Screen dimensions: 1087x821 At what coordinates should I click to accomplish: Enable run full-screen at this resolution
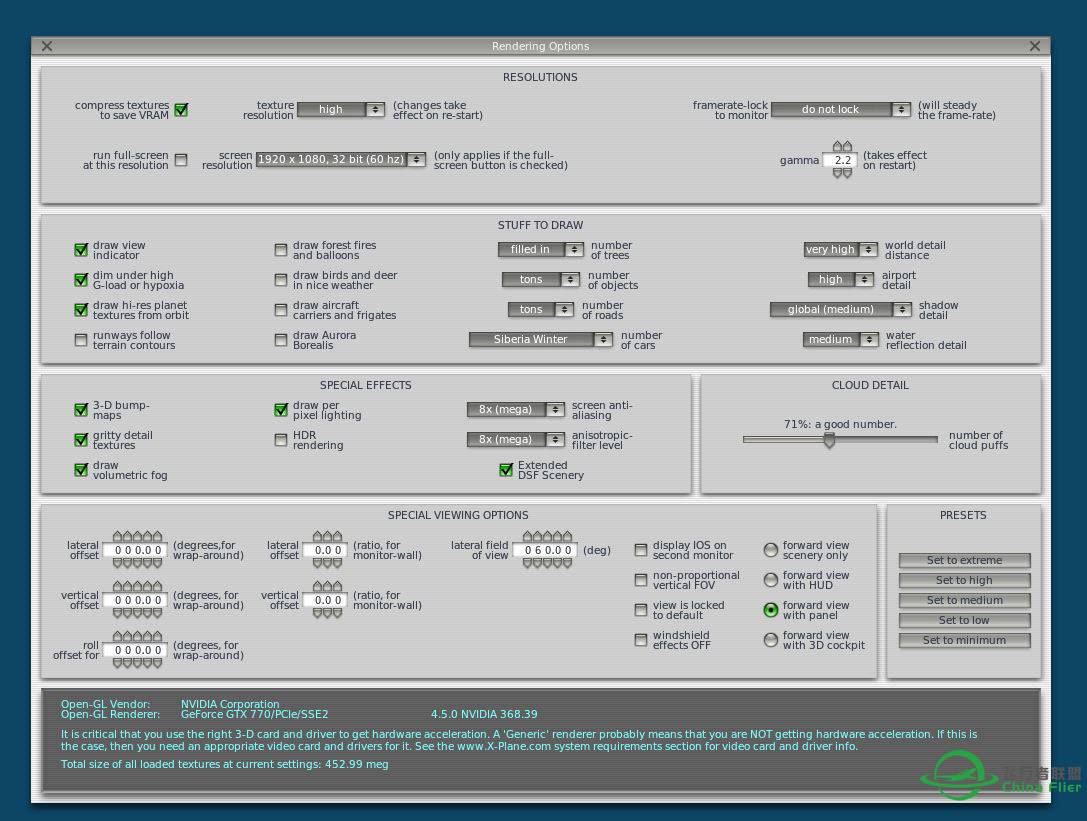[182, 160]
